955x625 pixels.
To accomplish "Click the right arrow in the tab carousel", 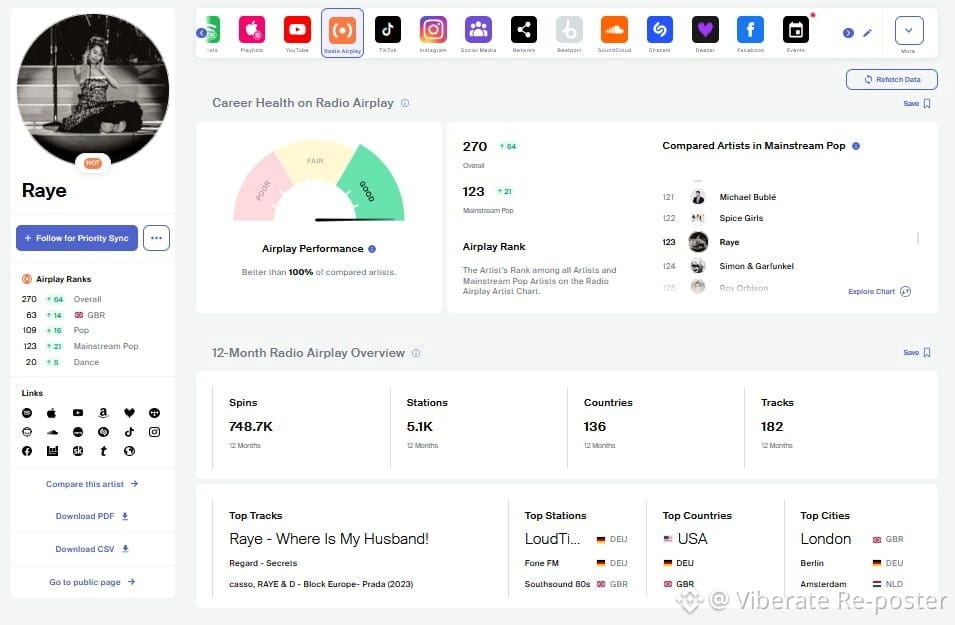I will pos(848,33).
